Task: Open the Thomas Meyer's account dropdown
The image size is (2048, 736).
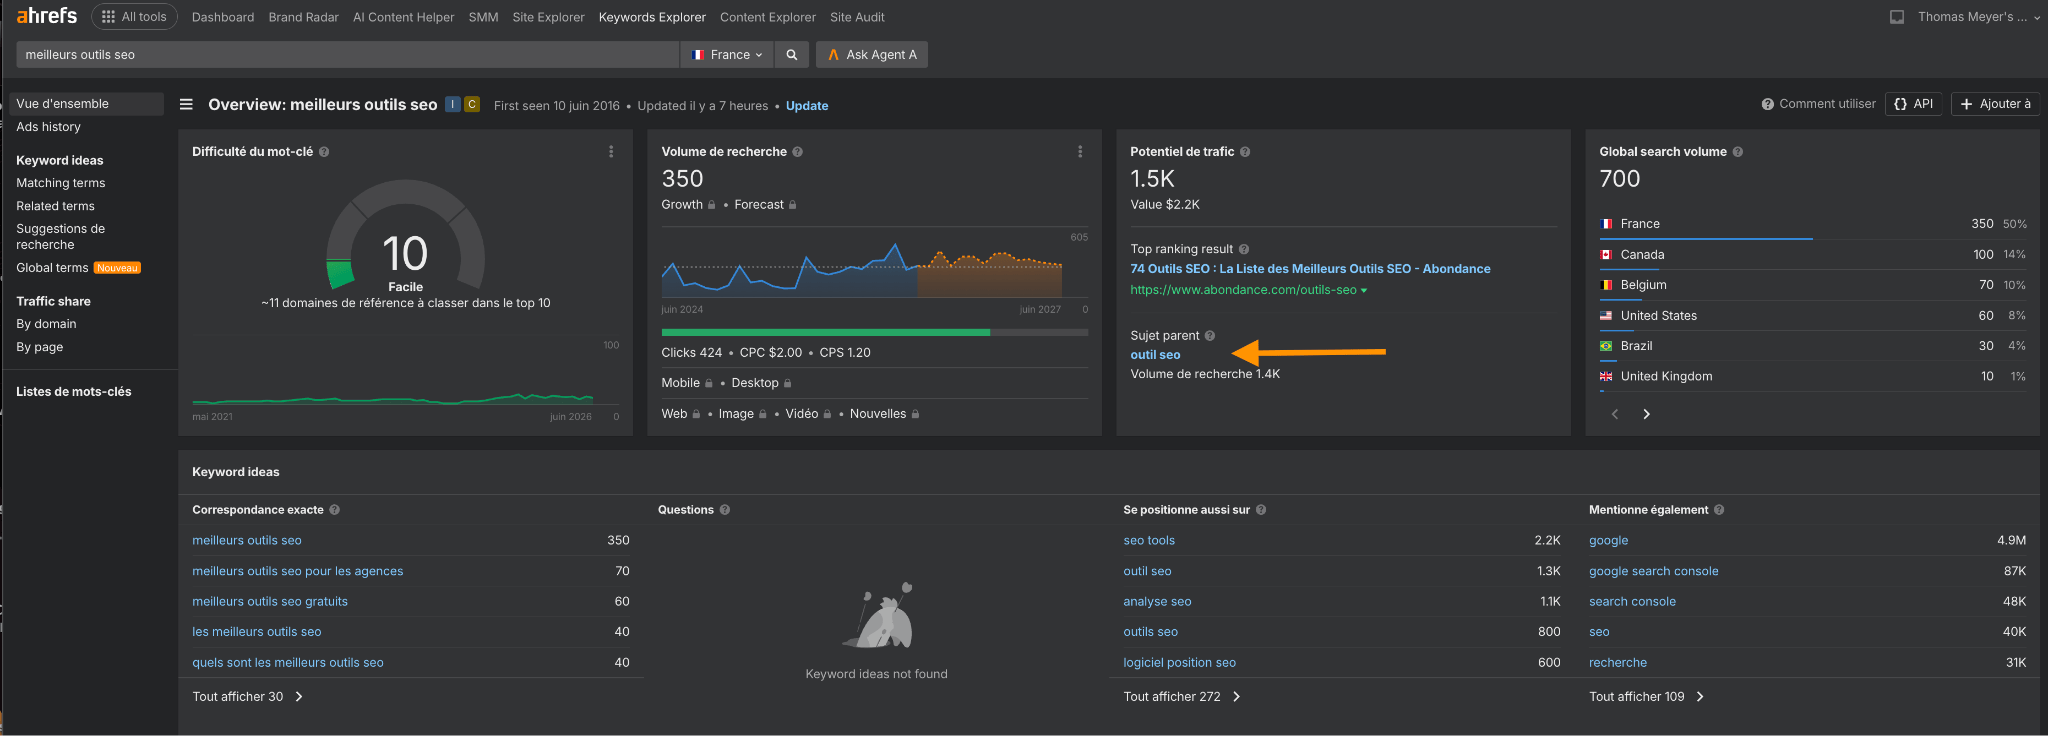Action: point(1979,17)
